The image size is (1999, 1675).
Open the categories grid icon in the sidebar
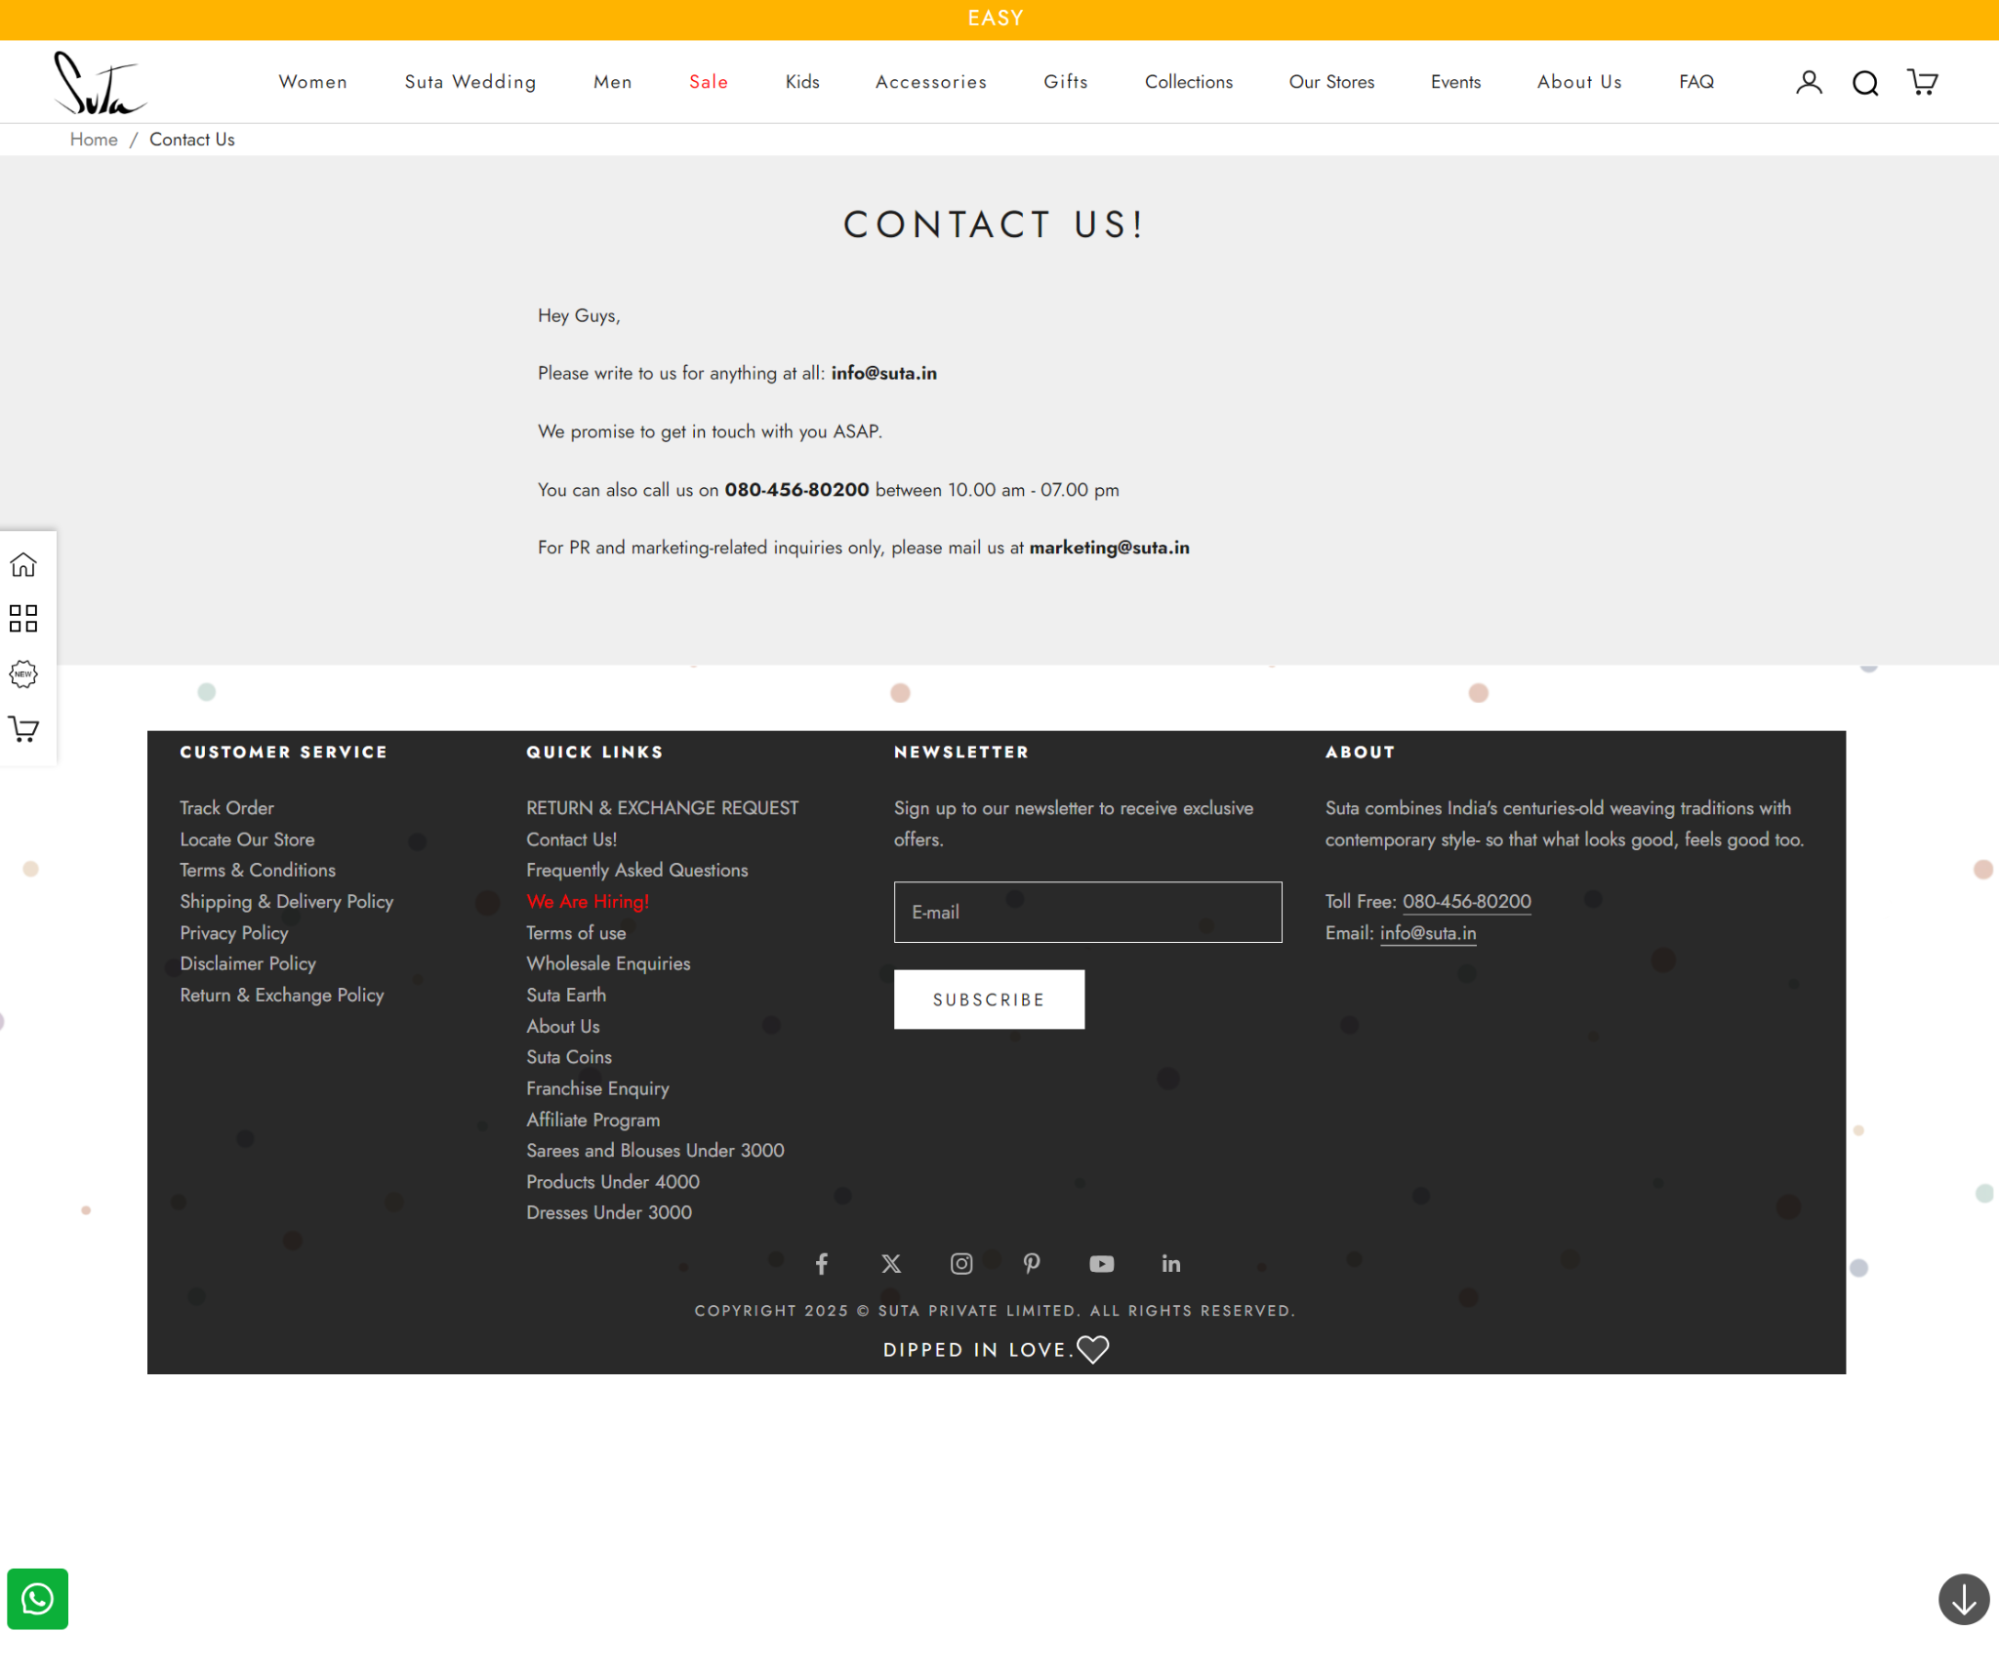click(22, 619)
